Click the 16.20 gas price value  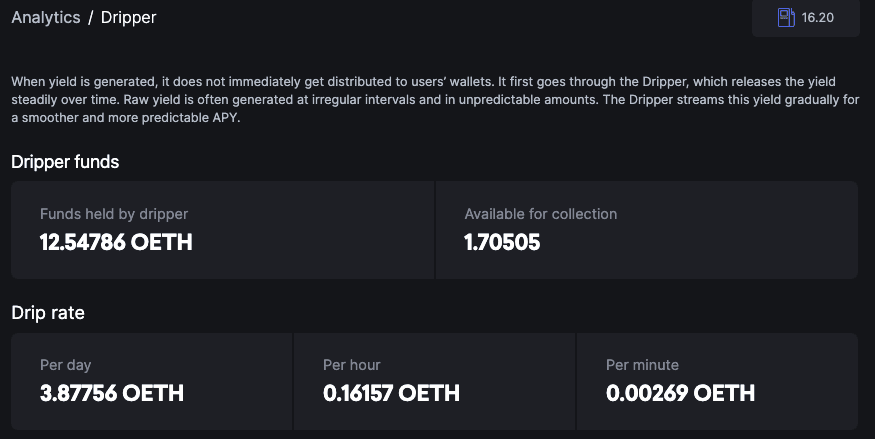(818, 18)
